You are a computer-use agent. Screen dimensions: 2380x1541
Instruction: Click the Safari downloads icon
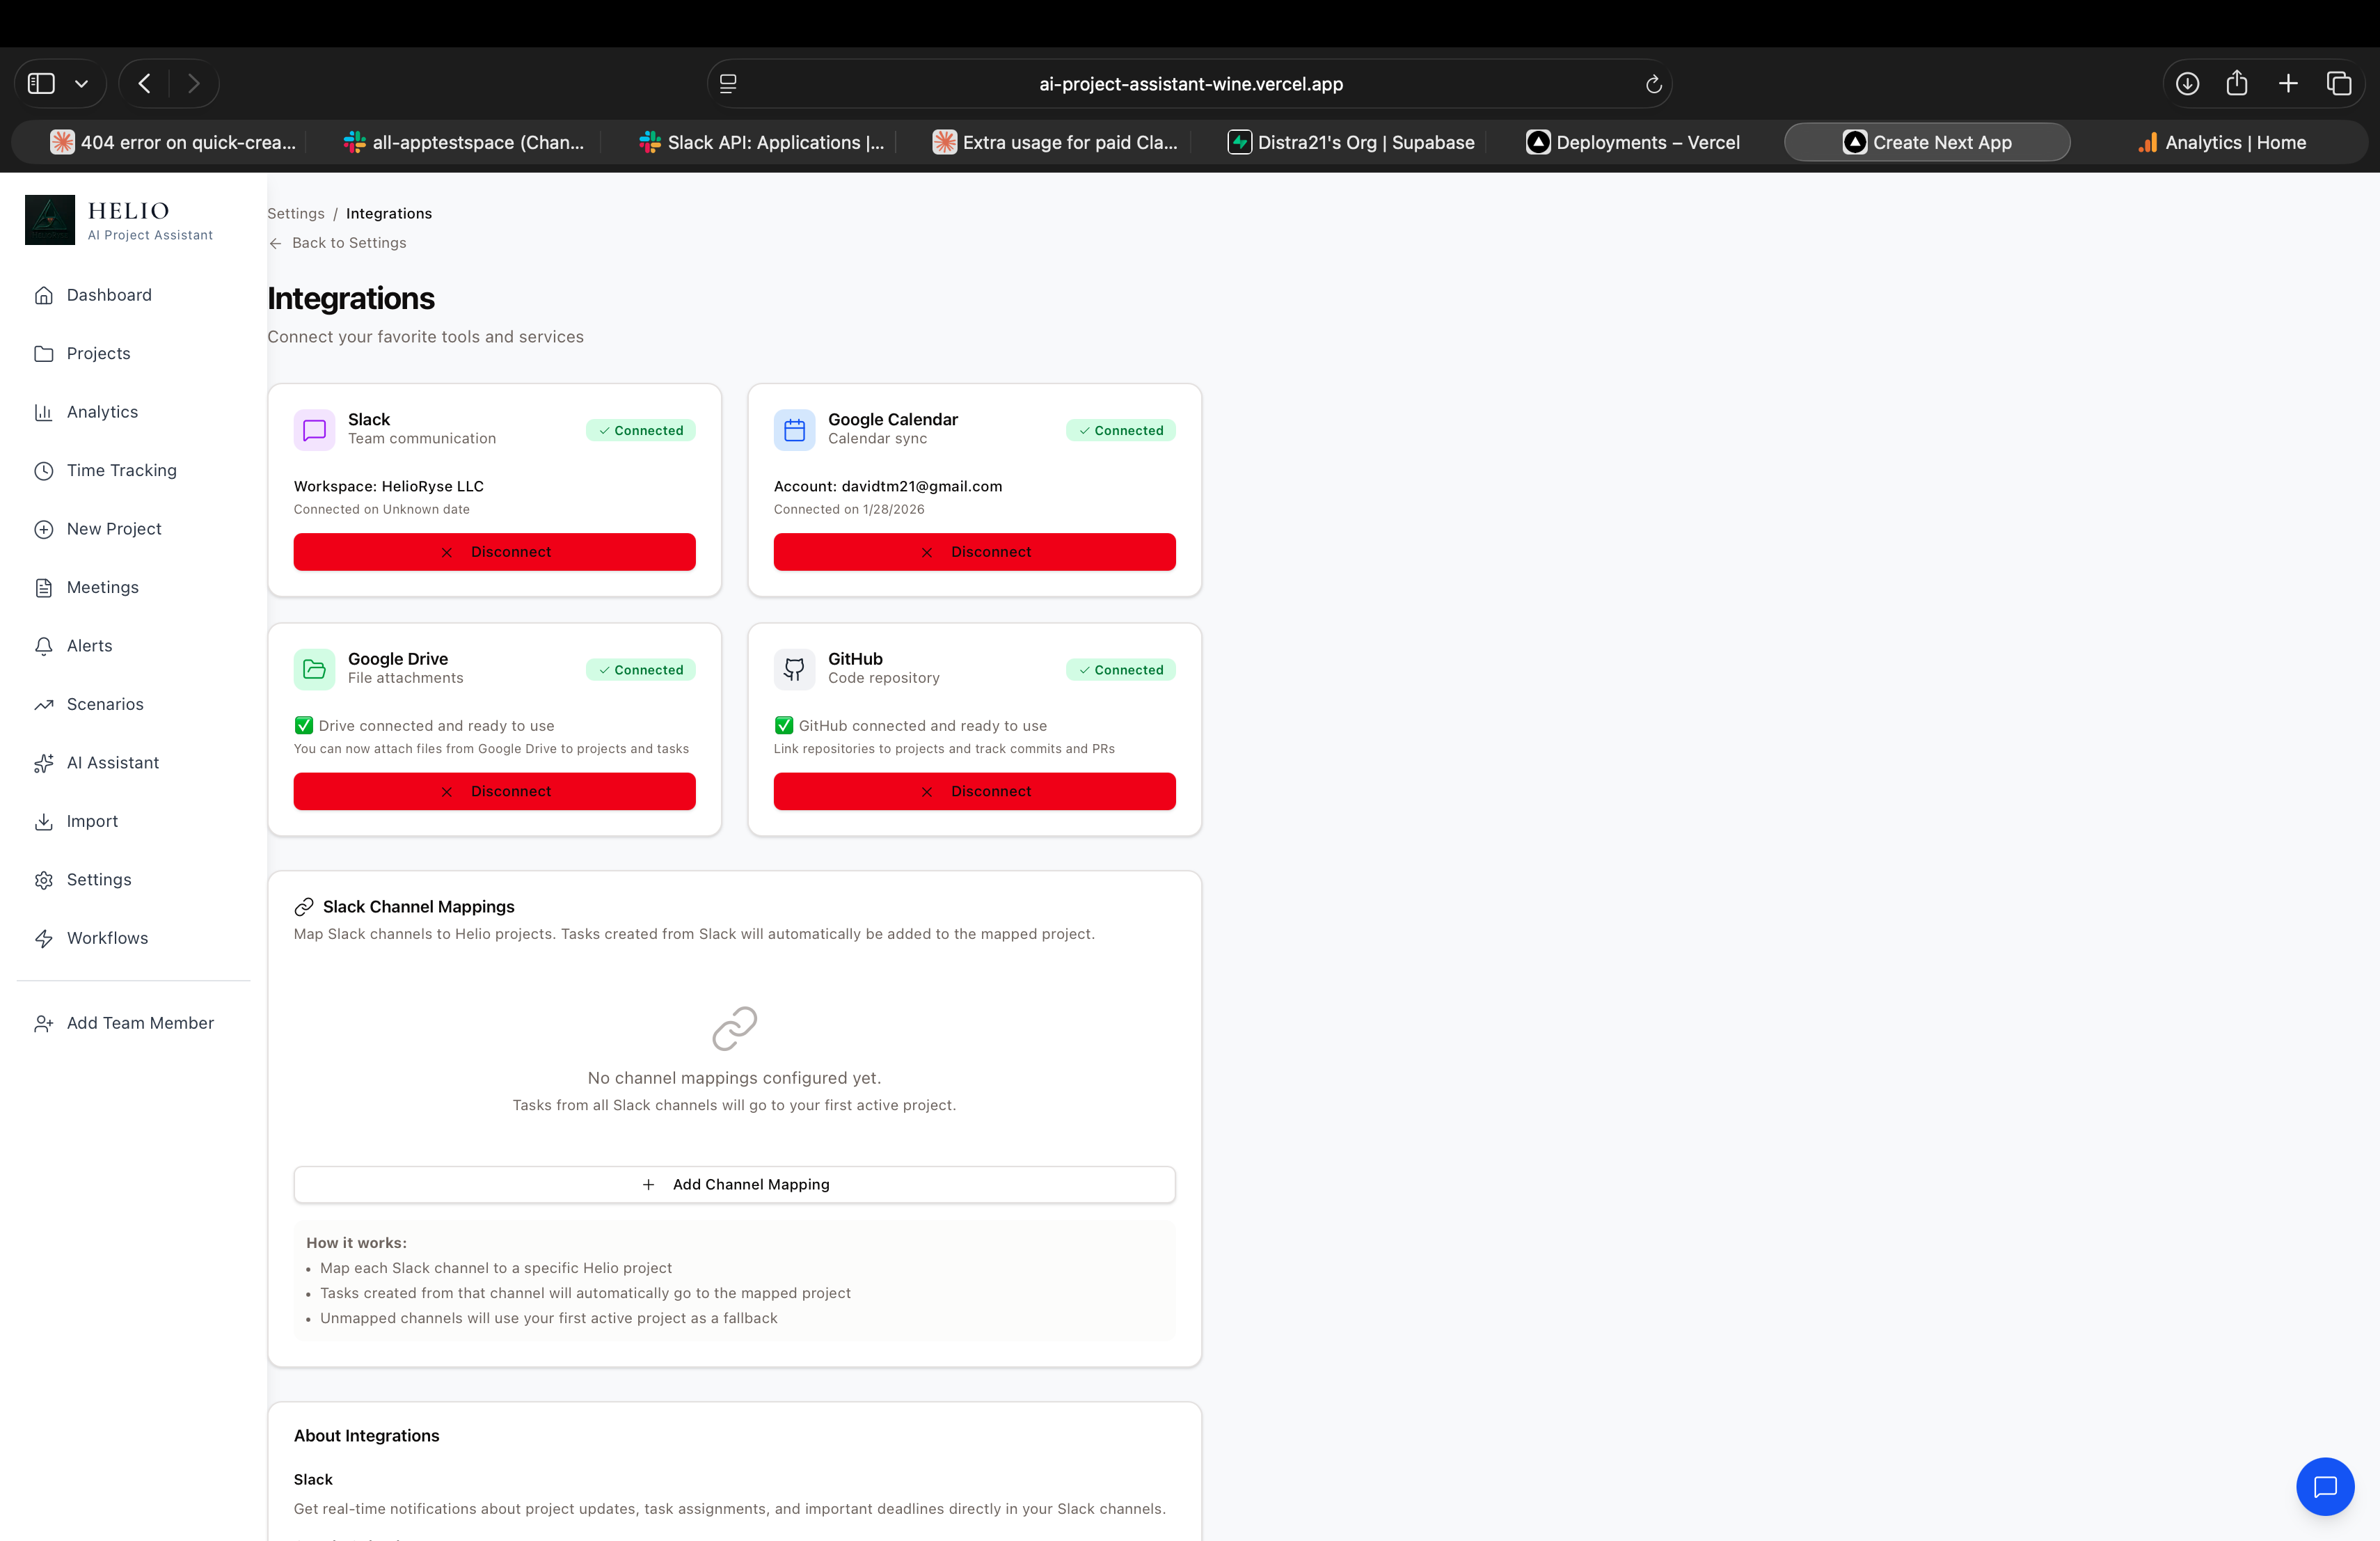[x=2188, y=84]
